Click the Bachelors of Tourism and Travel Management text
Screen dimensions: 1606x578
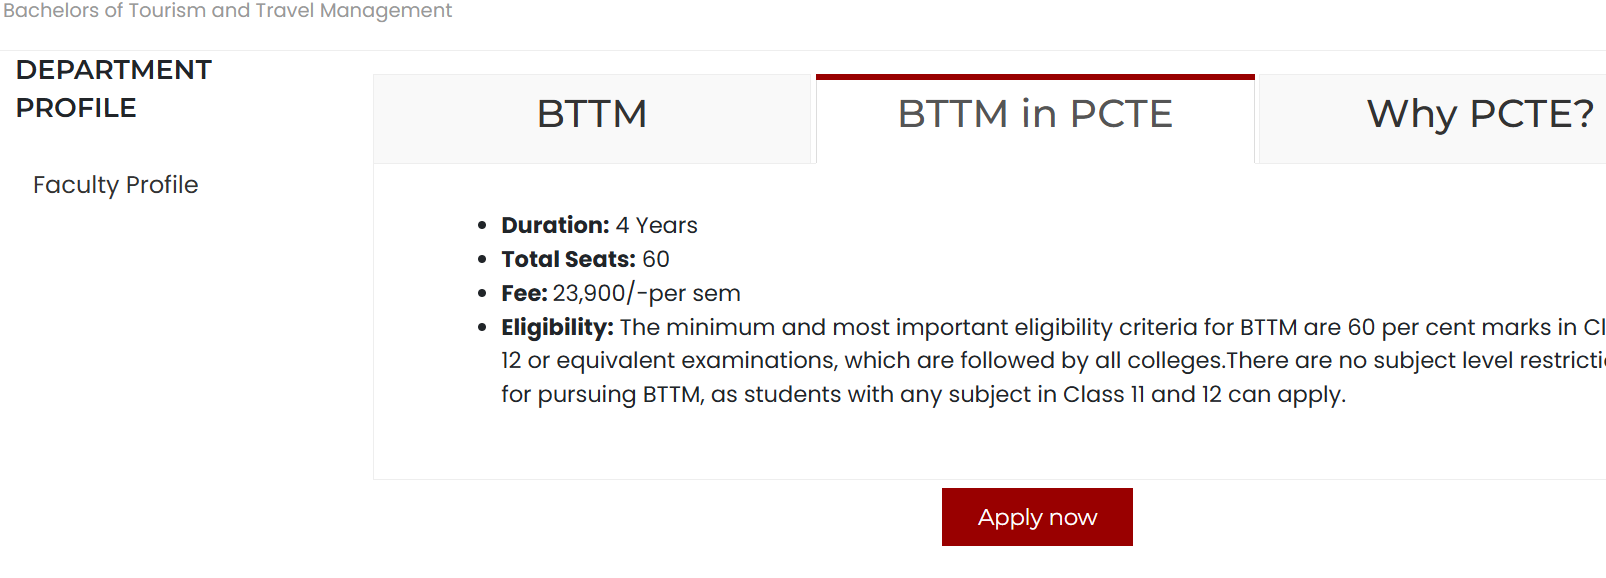point(228,11)
